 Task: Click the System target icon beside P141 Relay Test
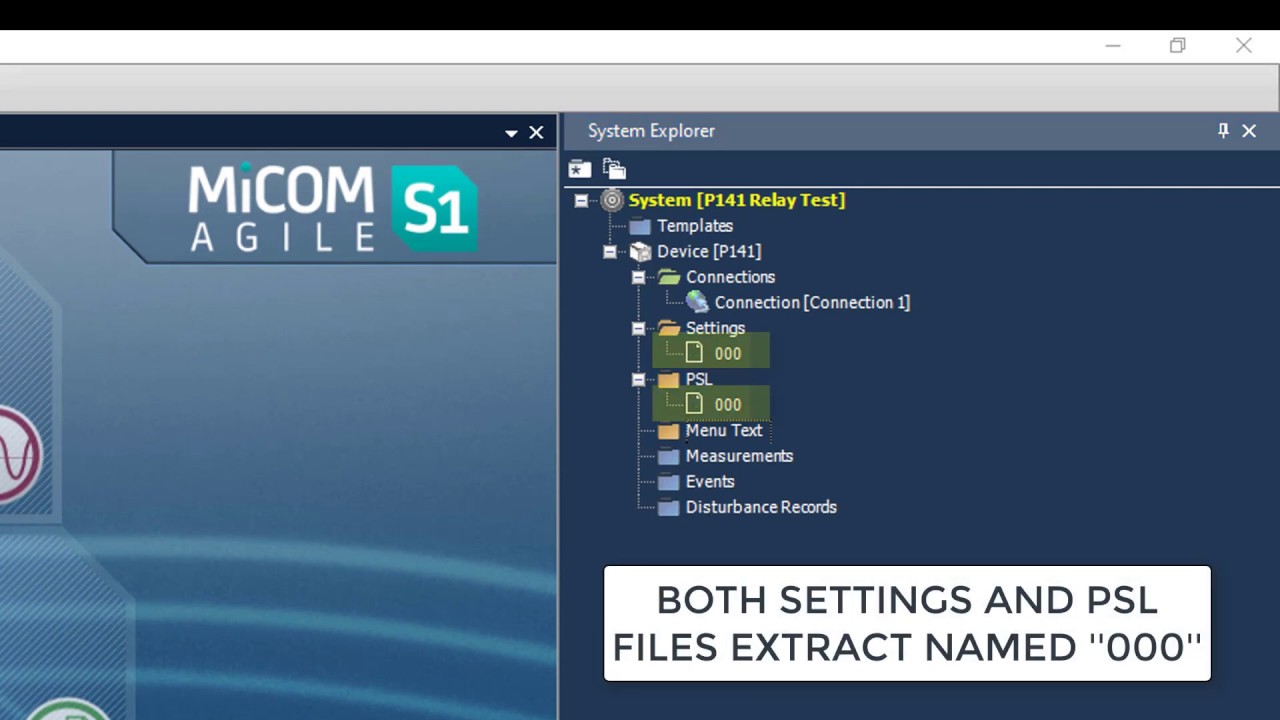click(612, 200)
